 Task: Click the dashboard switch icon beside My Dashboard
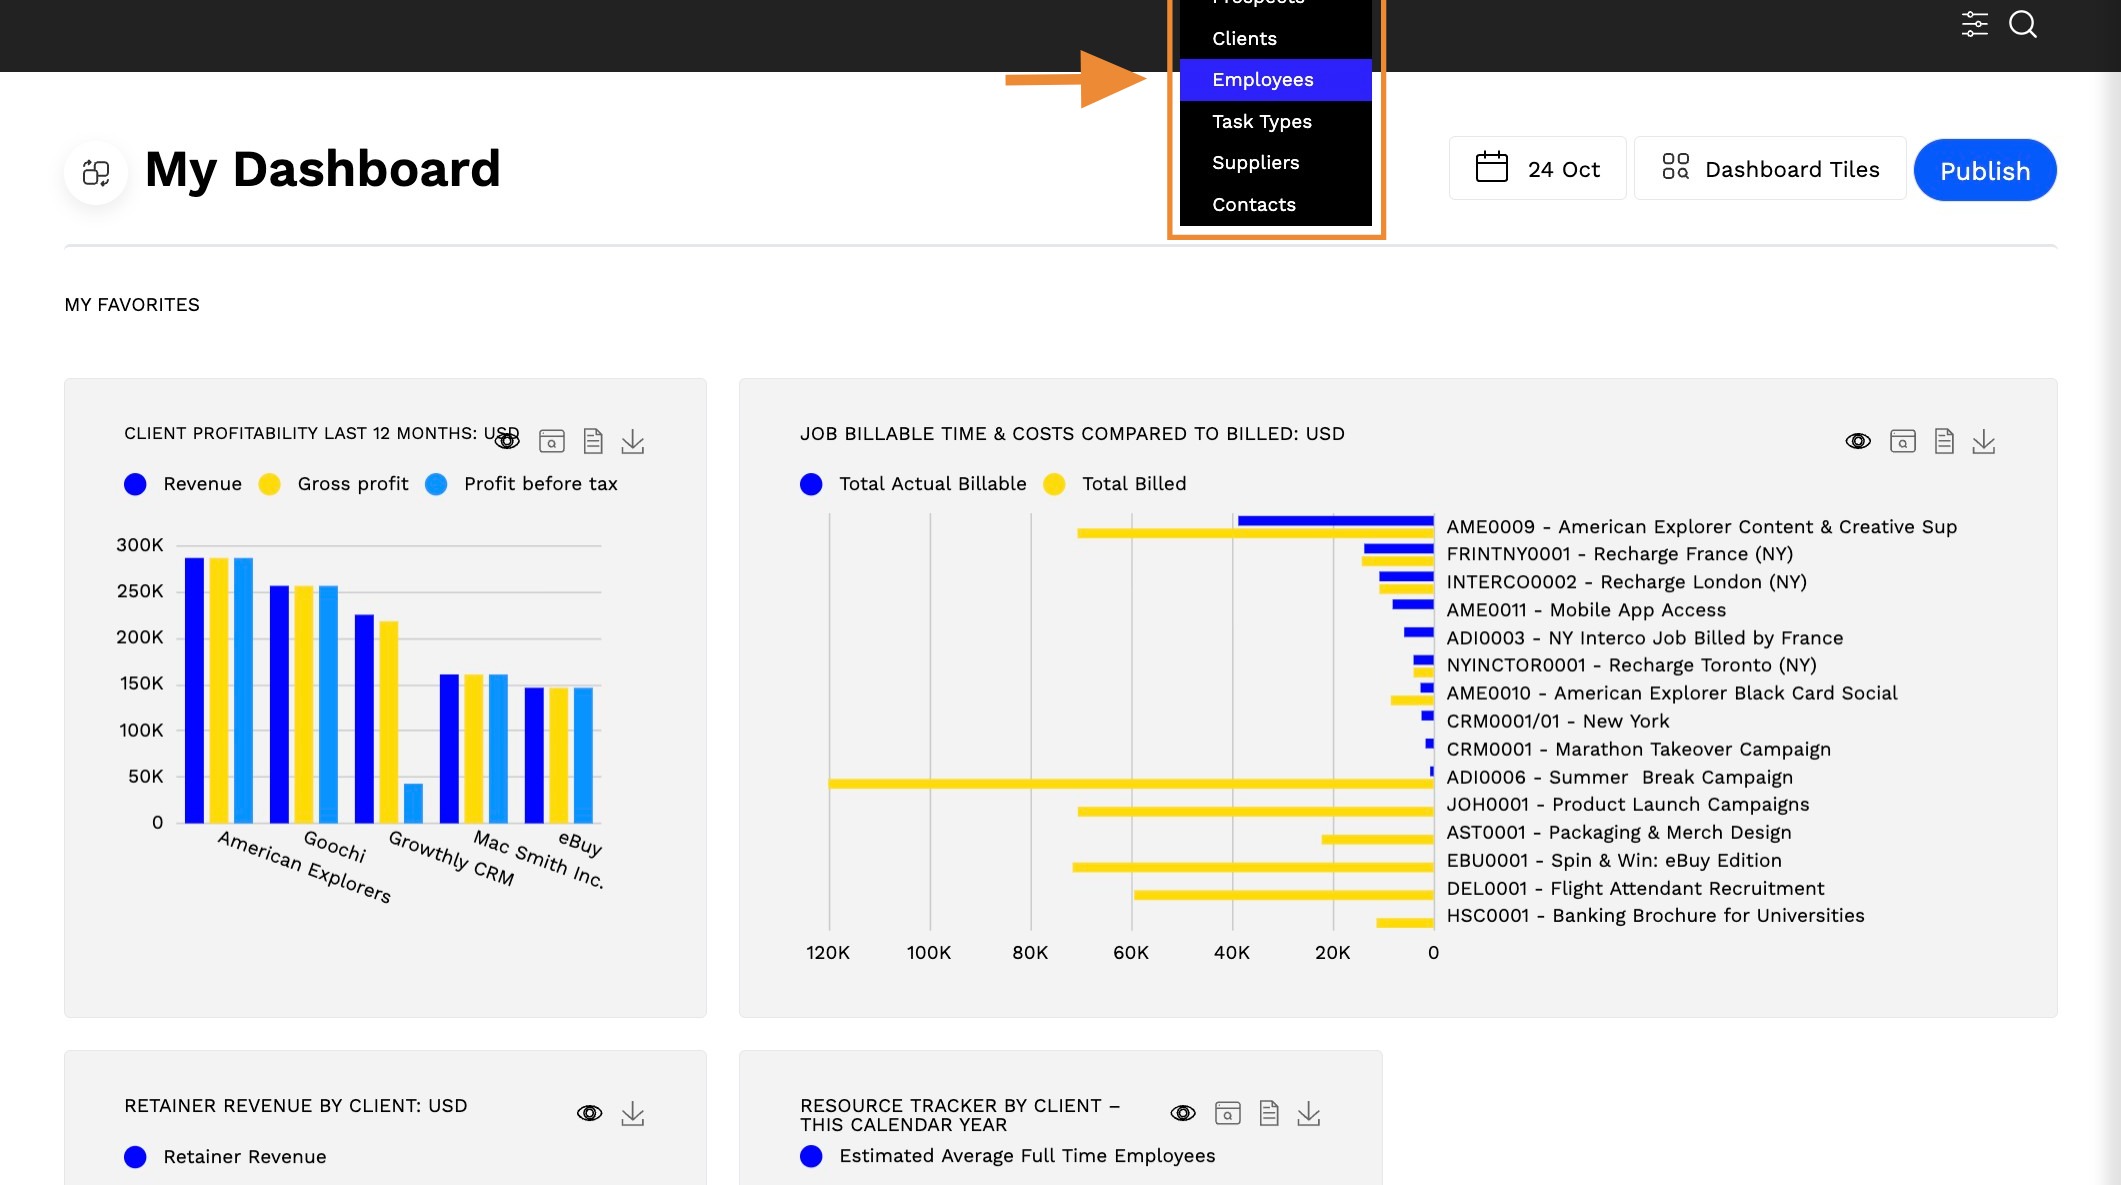click(x=96, y=172)
